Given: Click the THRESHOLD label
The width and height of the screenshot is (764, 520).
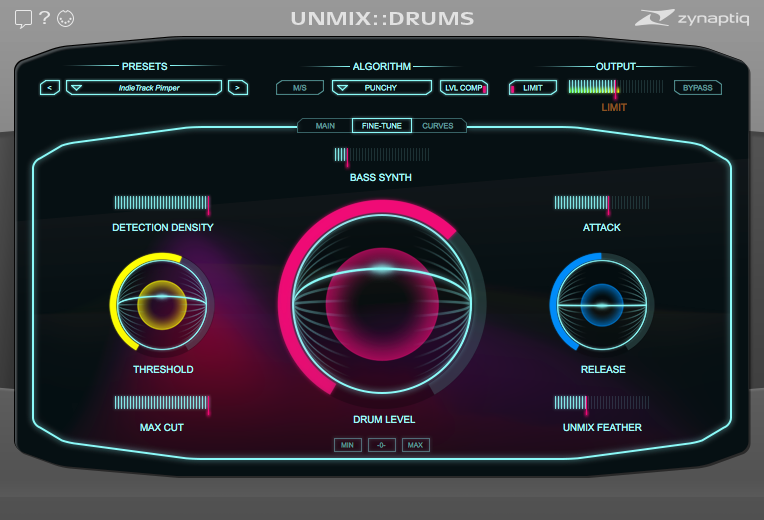Looking at the screenshot, I should pos(163,369).
